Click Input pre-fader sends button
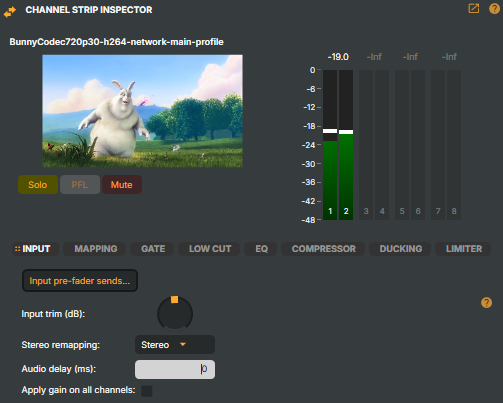The height and width of the screenshot is (403, 503). [x=80, y=281]
